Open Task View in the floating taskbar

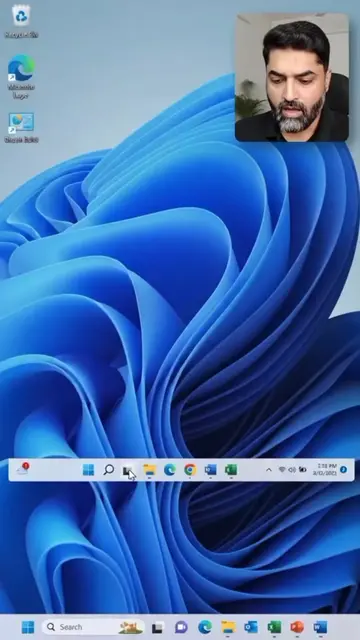pyautogui.click(x=129, y=471)
